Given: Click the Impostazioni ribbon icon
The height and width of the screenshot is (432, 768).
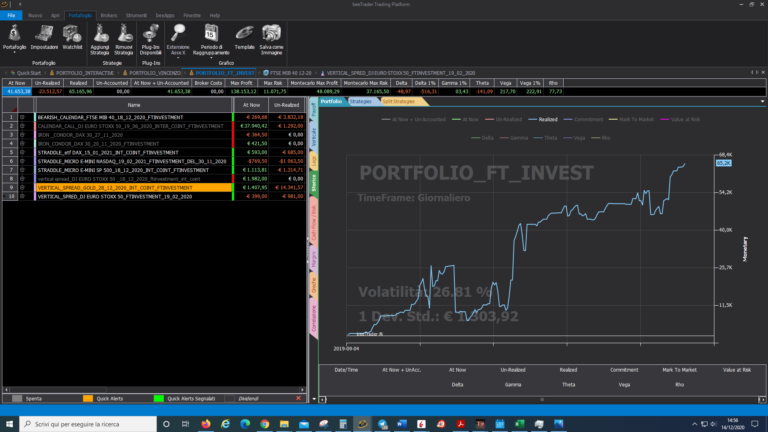Looking at the screenshot, I should point(43,37).
